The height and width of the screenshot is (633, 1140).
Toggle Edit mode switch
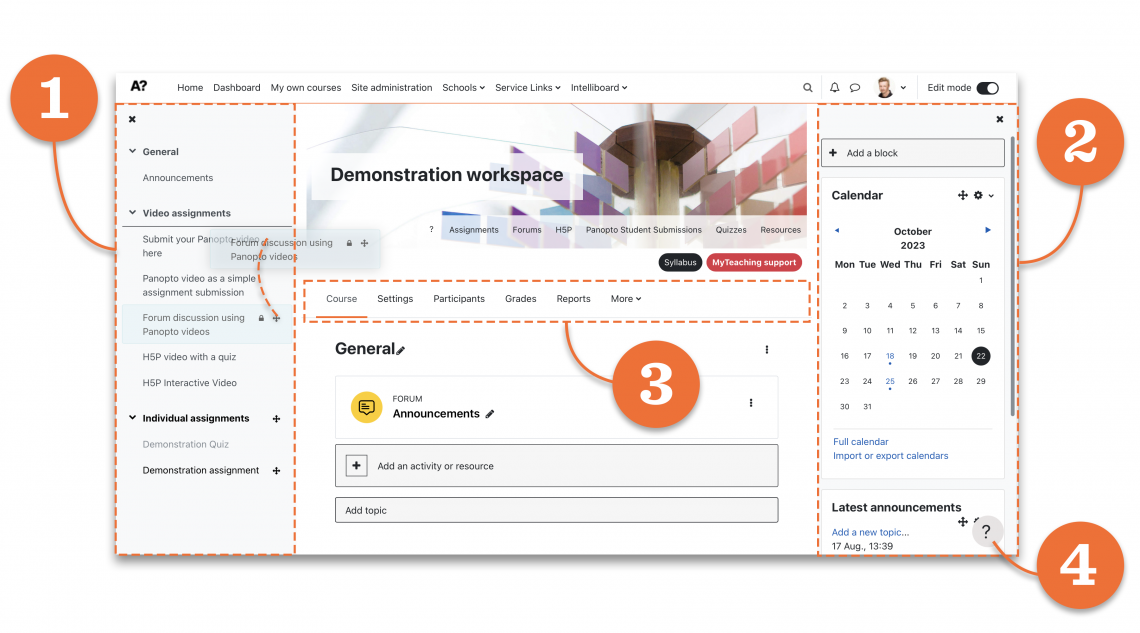click(x=987, y=88)
